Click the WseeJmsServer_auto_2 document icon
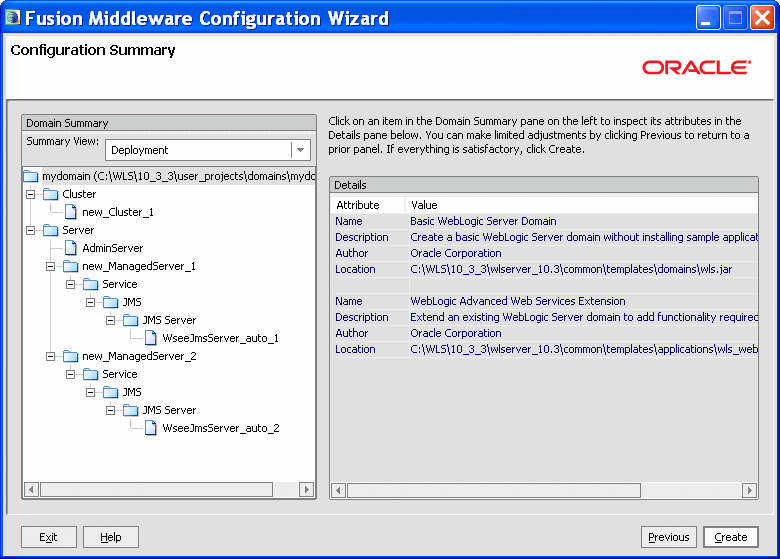The image size is (780, 559). tap(151, 428)
